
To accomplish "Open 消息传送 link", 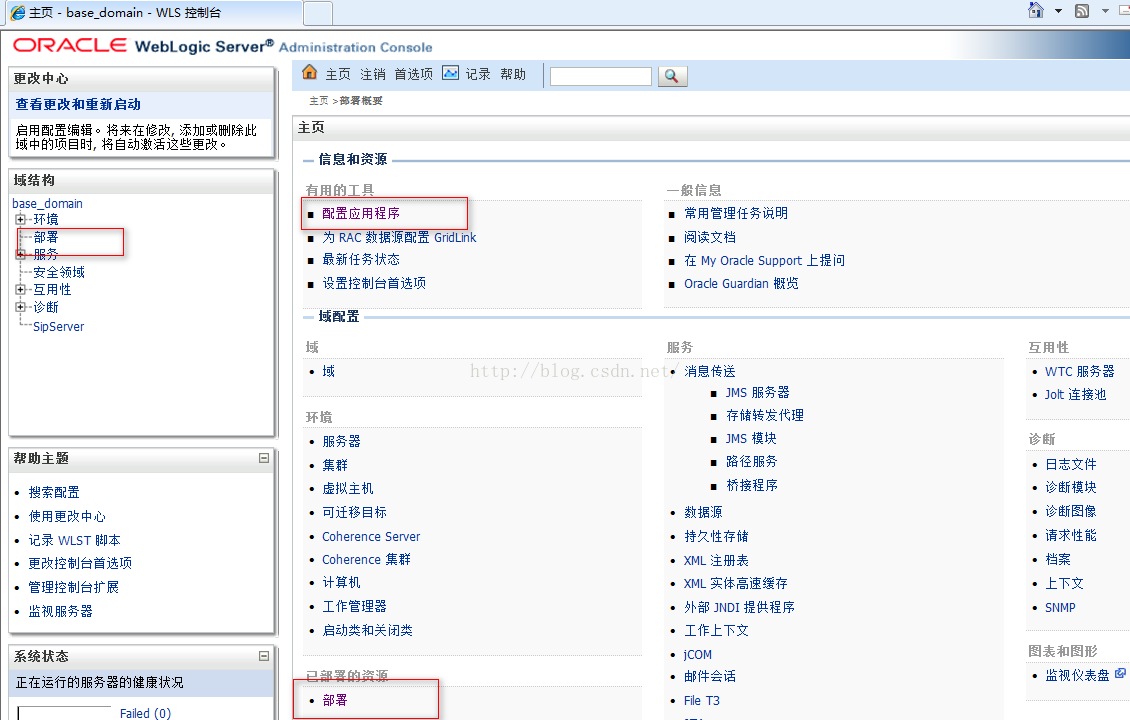I will point(709,371).
